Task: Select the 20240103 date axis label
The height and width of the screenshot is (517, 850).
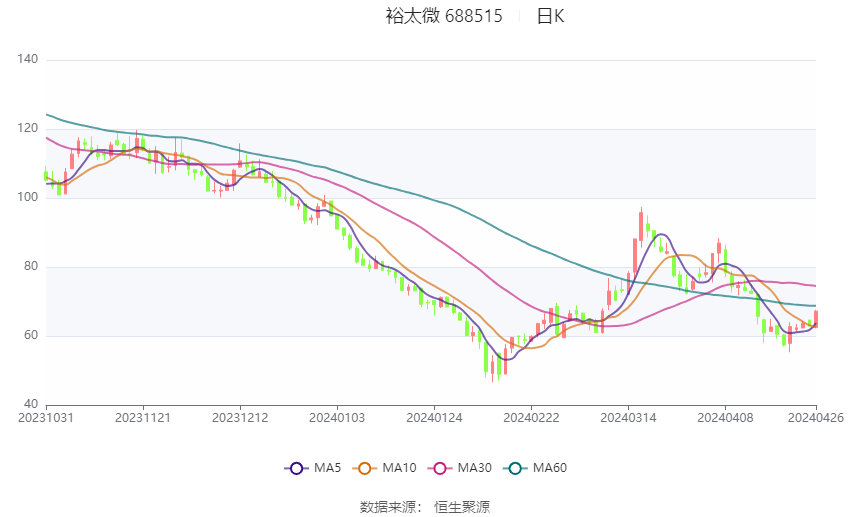Action: (x=337, y=418)
